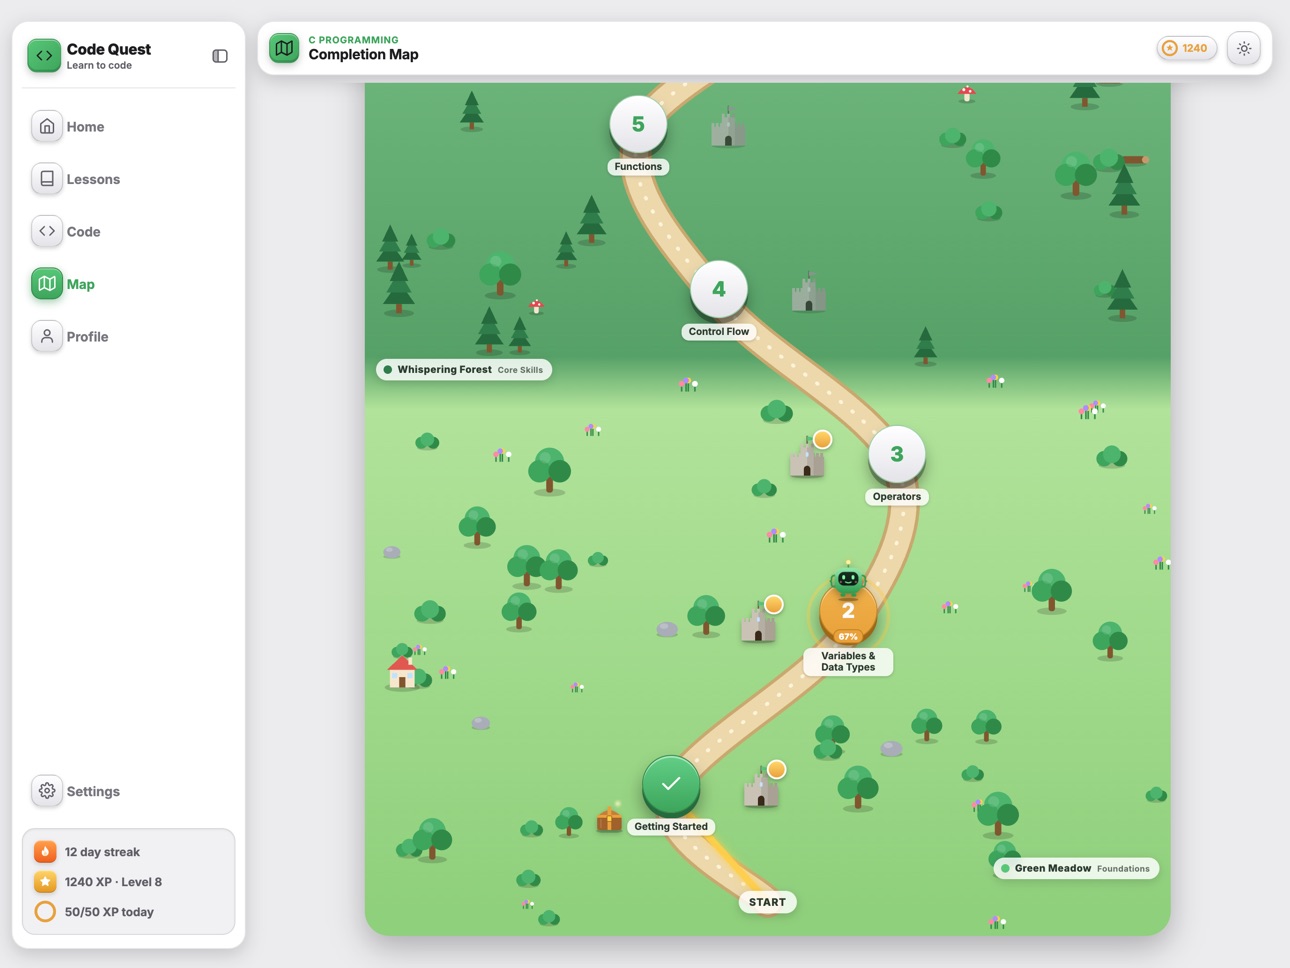The height and width of the screenshot is (968, 1290).
Task: Click the daily XP progress ring
Action: point(45,912)
